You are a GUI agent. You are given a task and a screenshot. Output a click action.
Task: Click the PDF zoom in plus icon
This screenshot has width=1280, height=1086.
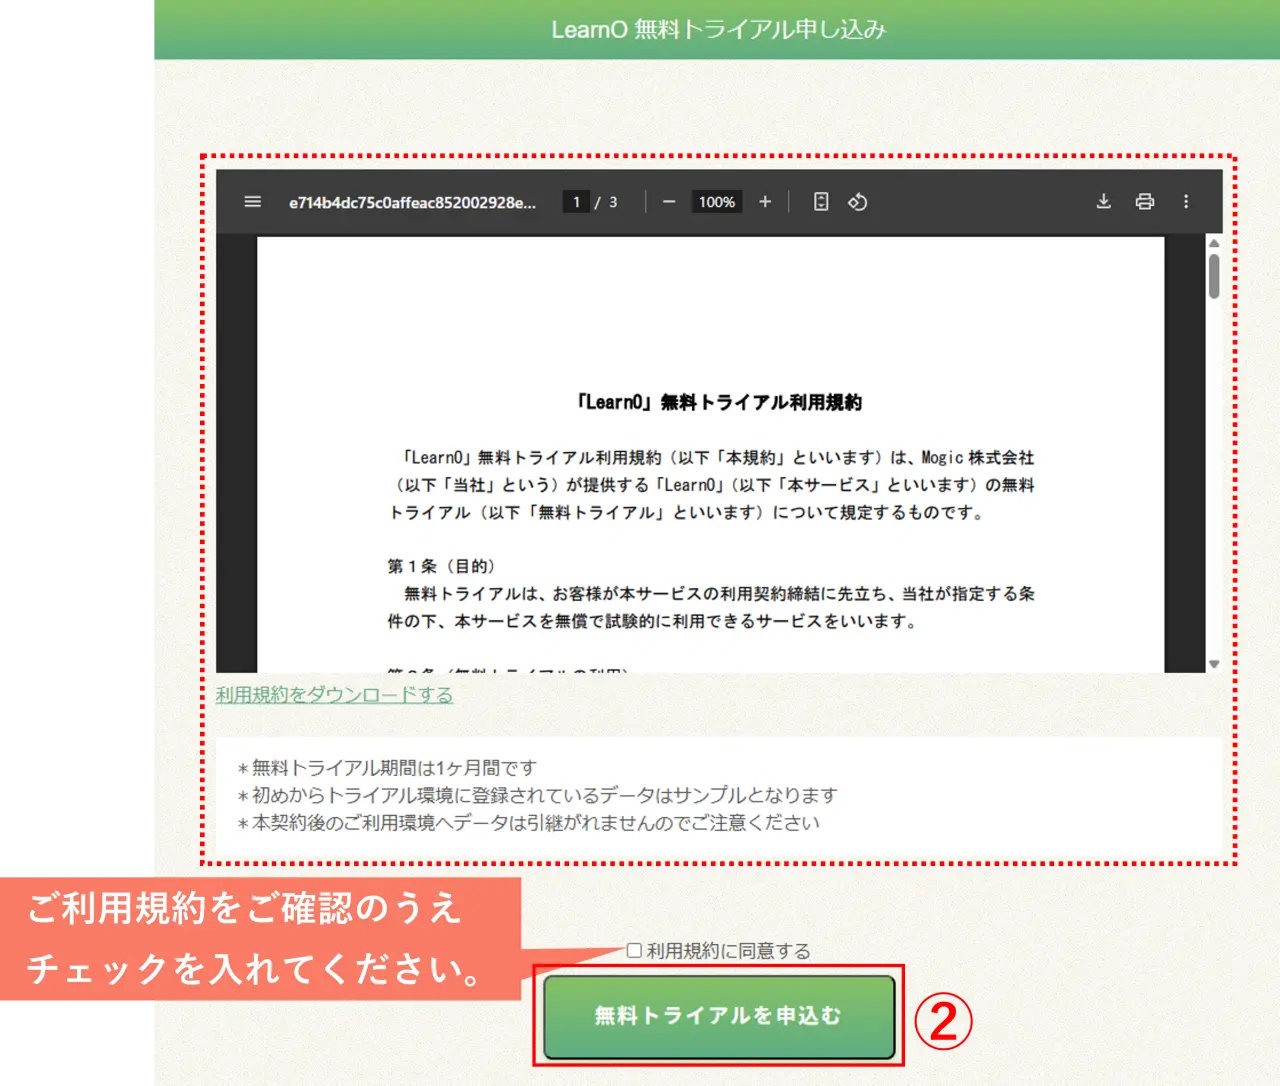765,202
